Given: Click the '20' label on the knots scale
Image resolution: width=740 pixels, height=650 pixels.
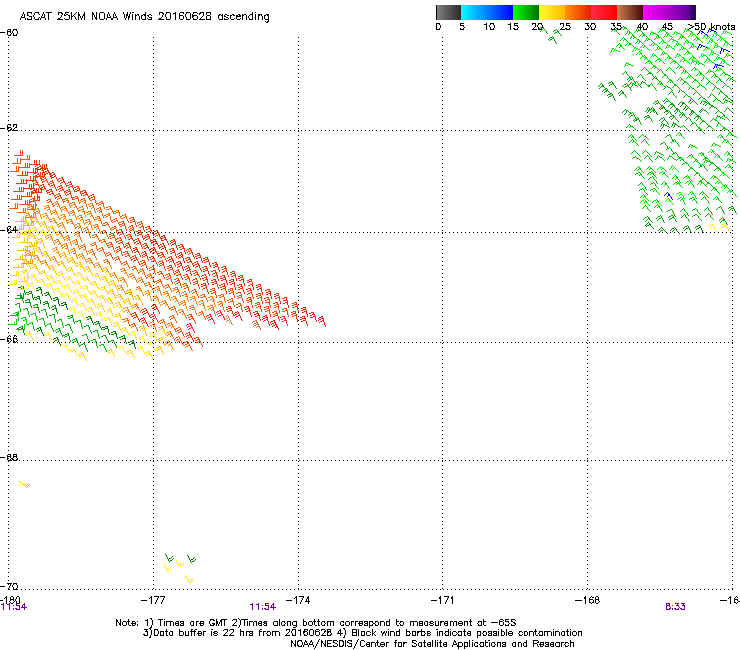Looking at the screenshot, I should [x=537, y=27].
